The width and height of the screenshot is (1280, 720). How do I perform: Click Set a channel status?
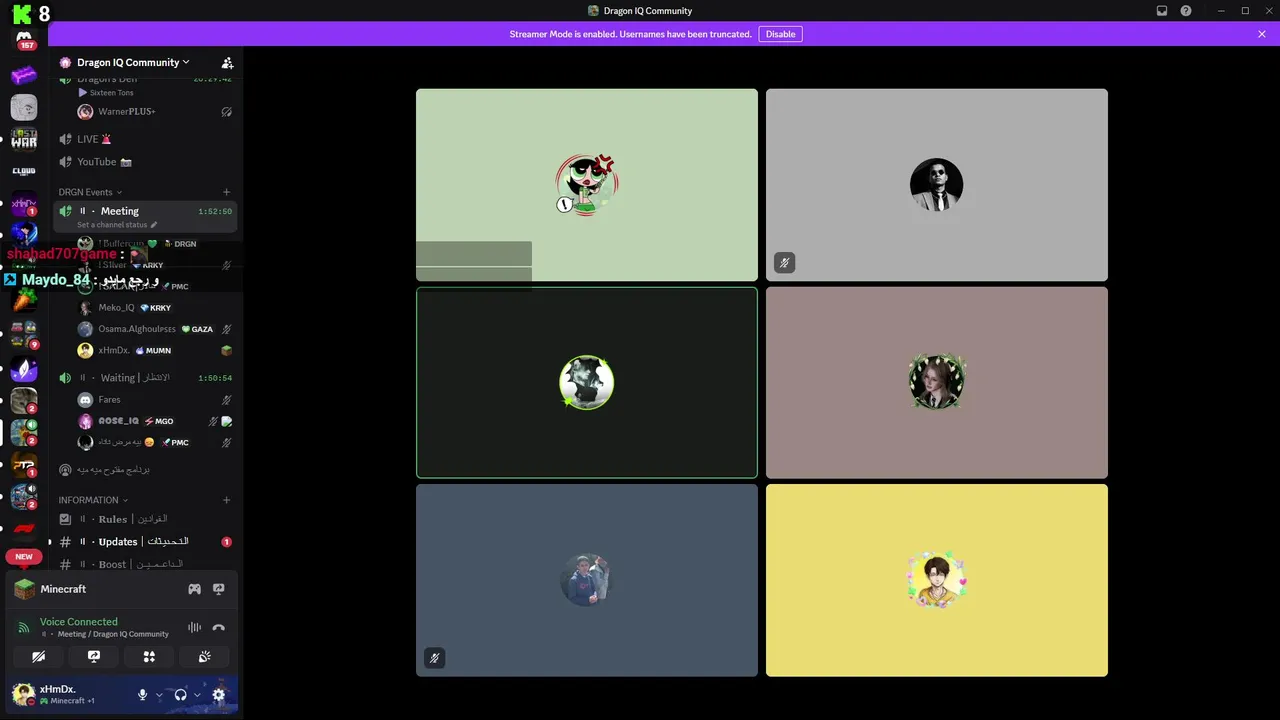click(112, 225)
